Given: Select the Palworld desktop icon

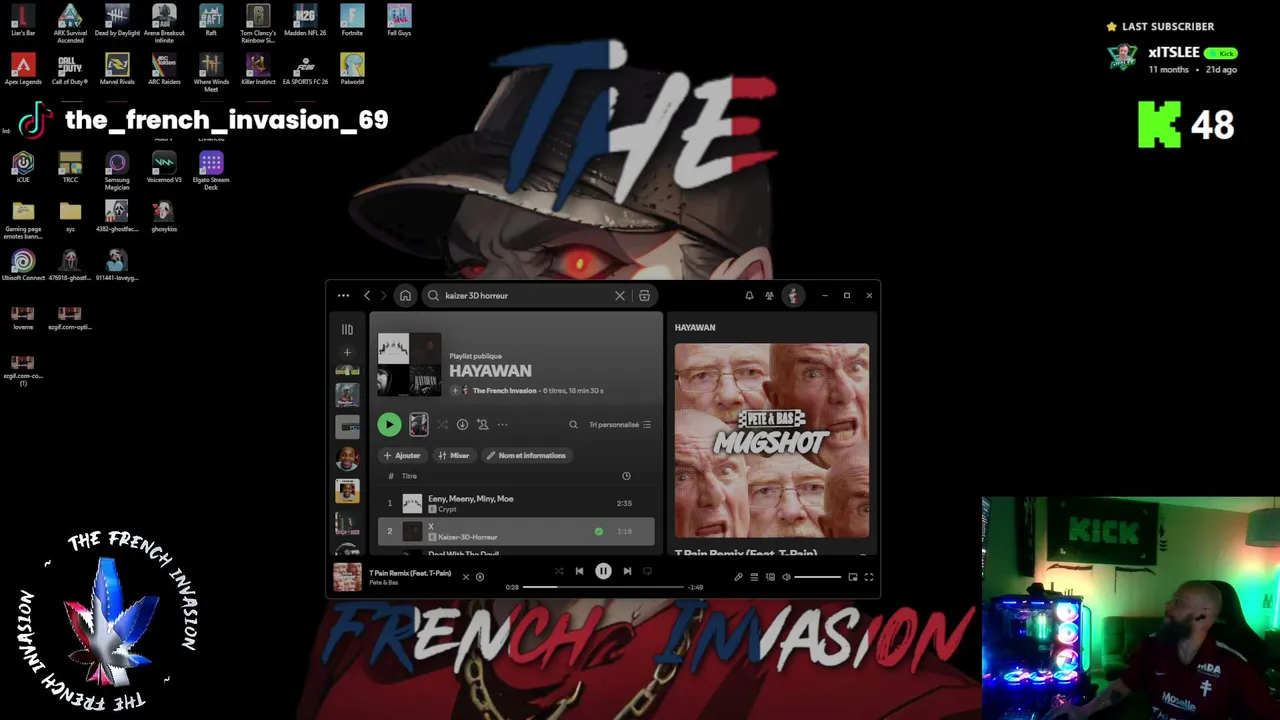Looking at the screenshot, I should click(352, 69).
